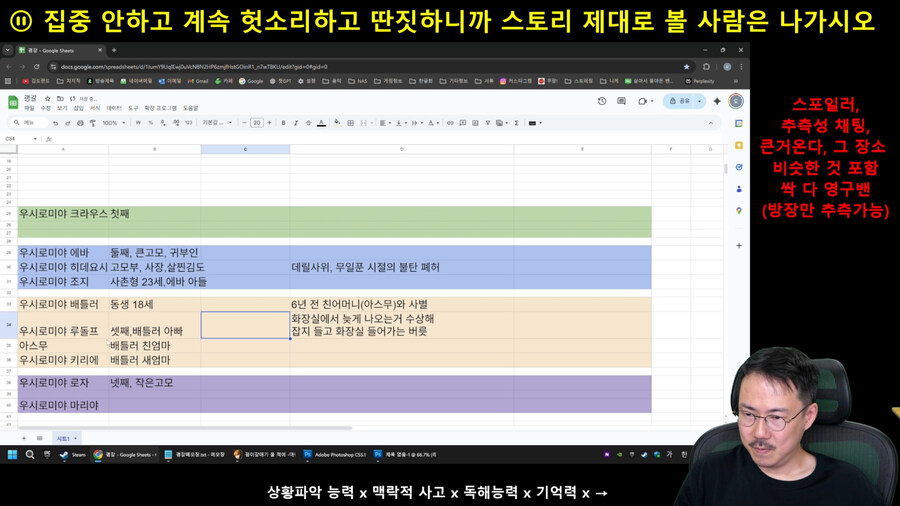Click the Gemini sparkle icon

(x=716, y=101)
